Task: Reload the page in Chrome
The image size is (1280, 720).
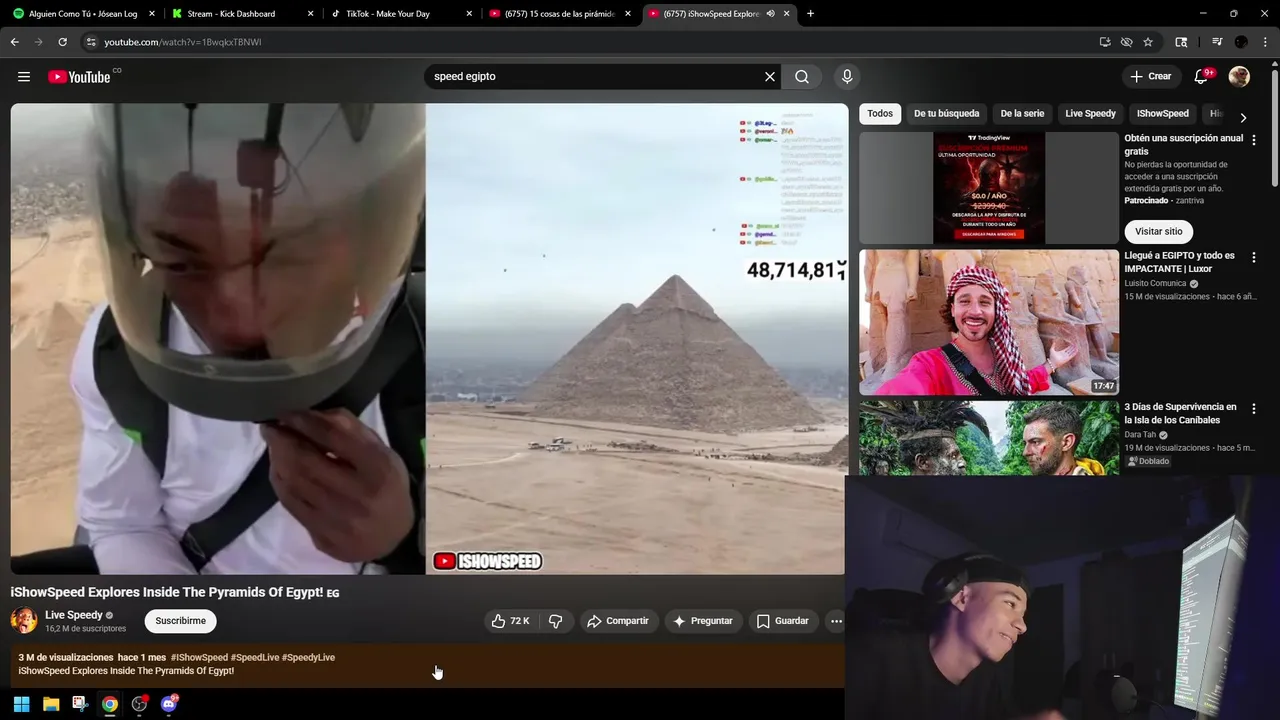Action: click(62, 42)
